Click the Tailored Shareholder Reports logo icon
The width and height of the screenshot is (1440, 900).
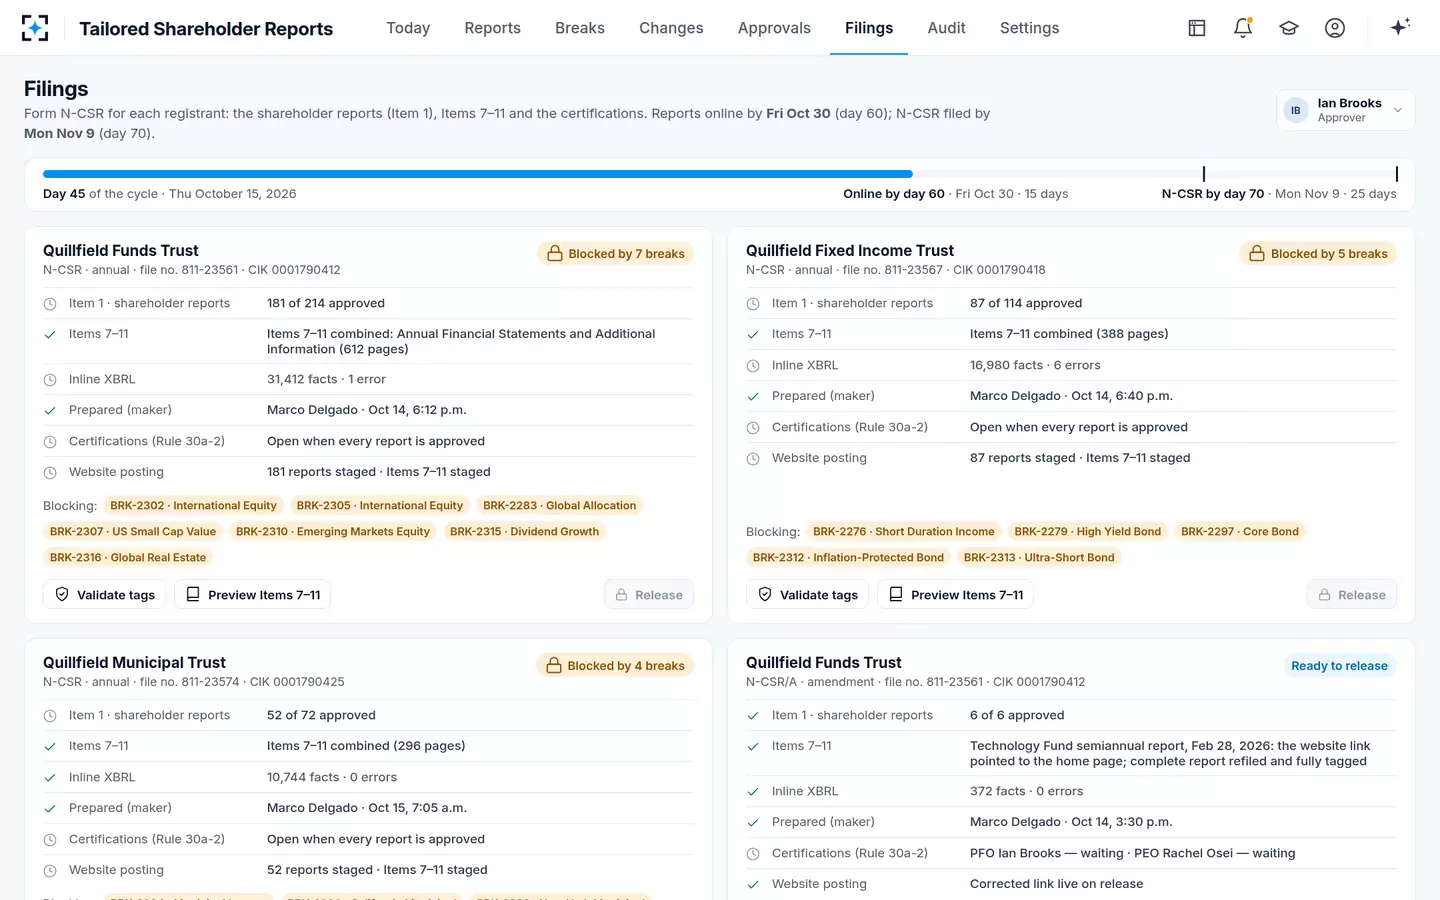click(x=35, y=28)
